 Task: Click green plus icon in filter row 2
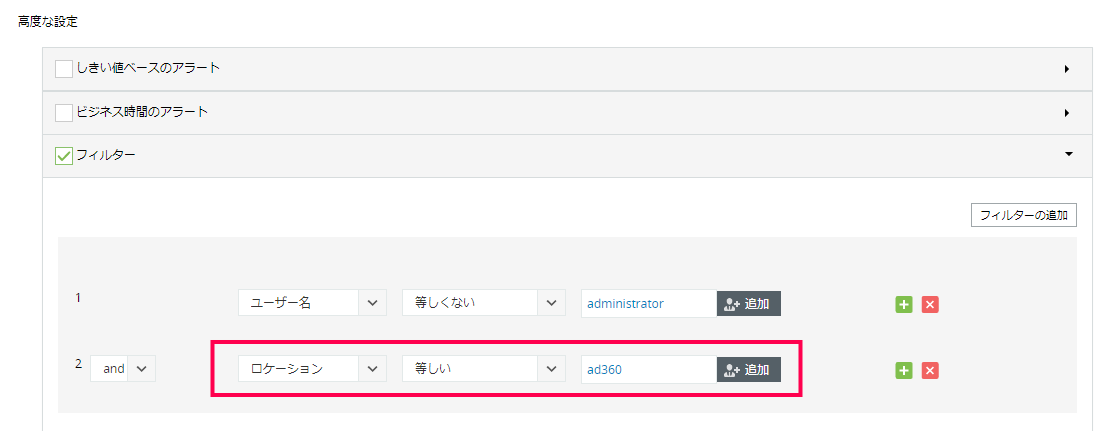click(x=903, y=370)
